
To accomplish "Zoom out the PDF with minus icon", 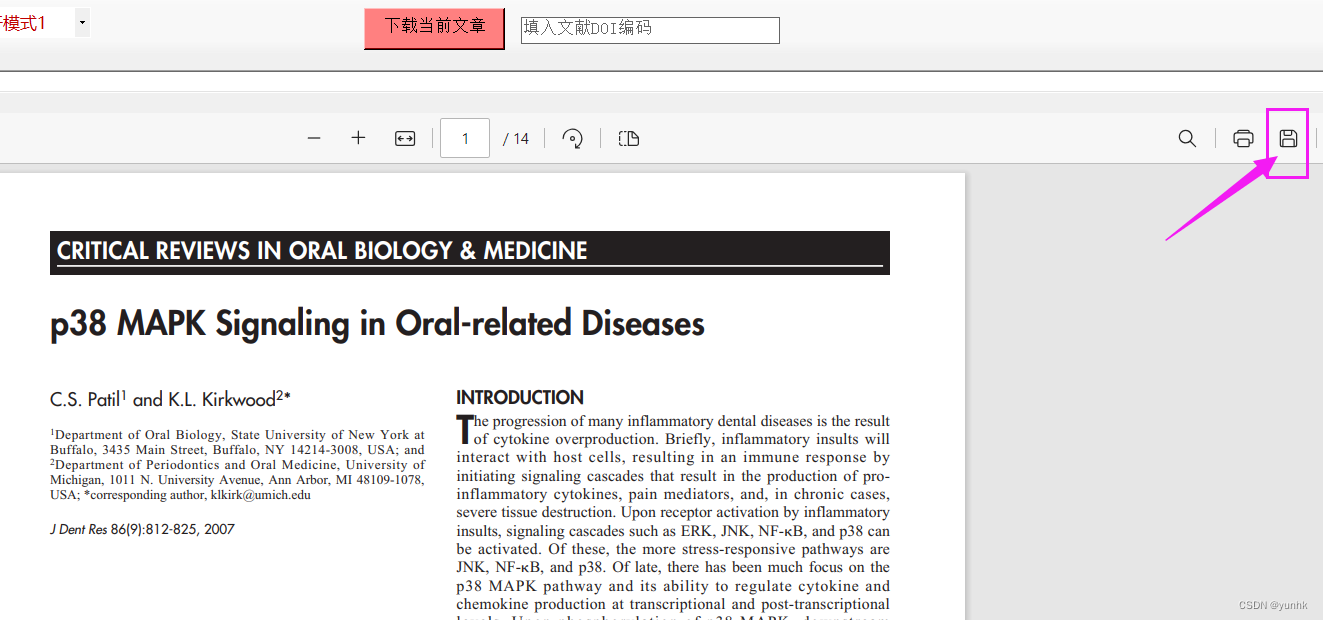I will pos(314,138).
